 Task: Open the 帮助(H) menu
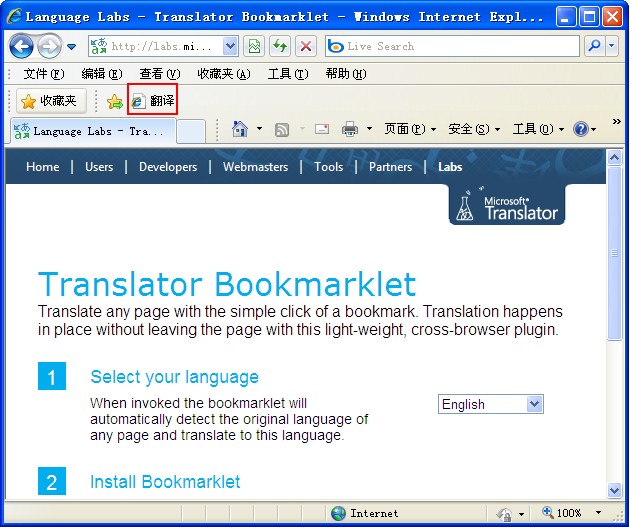[346, 74]
